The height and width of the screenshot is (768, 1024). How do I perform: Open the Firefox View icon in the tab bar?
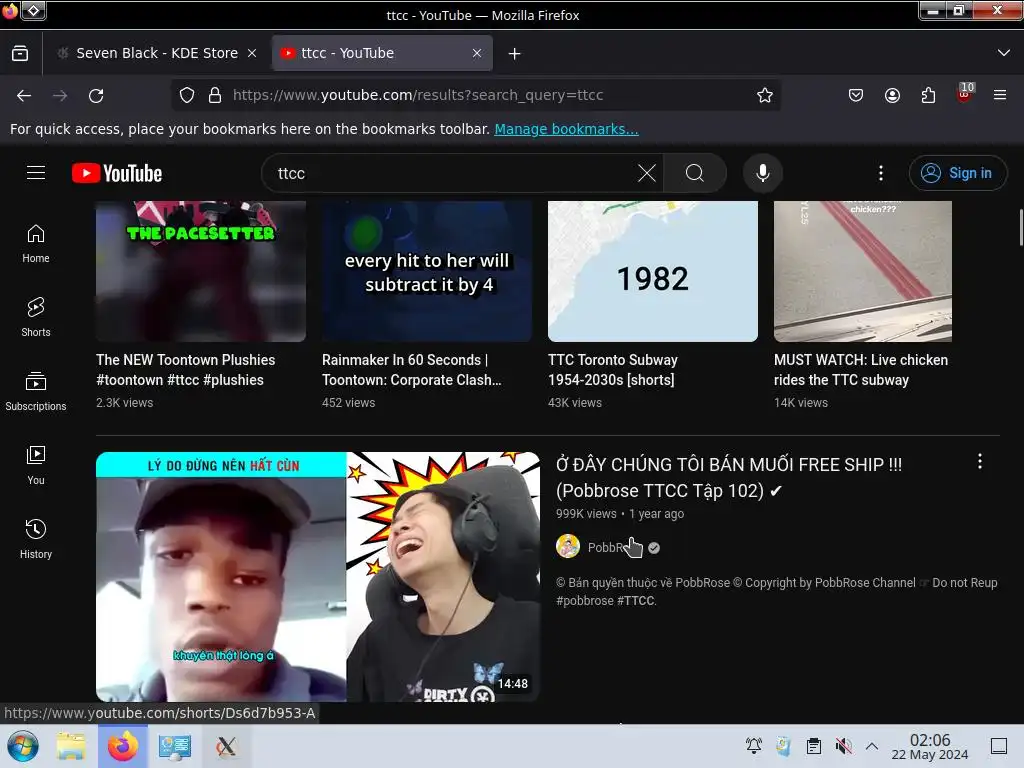click(20, 53)
